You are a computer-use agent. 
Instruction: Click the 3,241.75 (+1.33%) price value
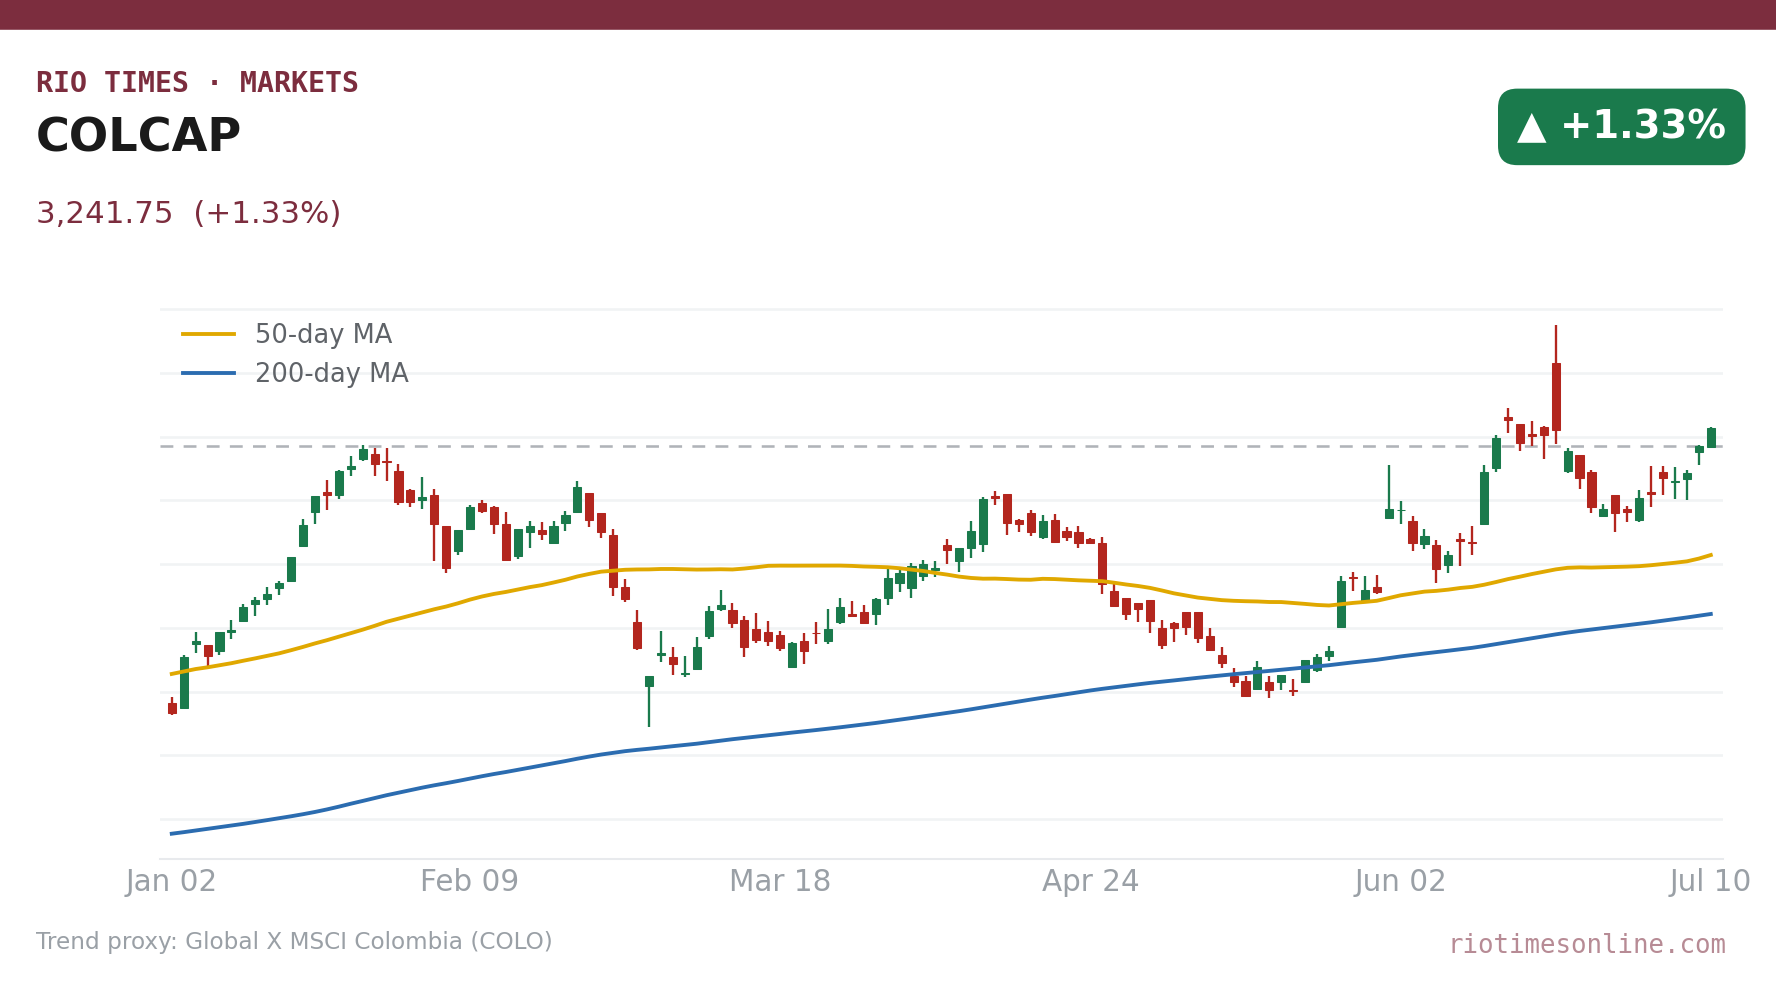189,214
